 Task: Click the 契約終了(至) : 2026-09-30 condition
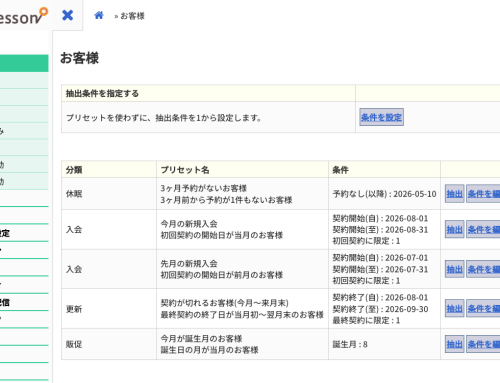click(x=380, y=309)
